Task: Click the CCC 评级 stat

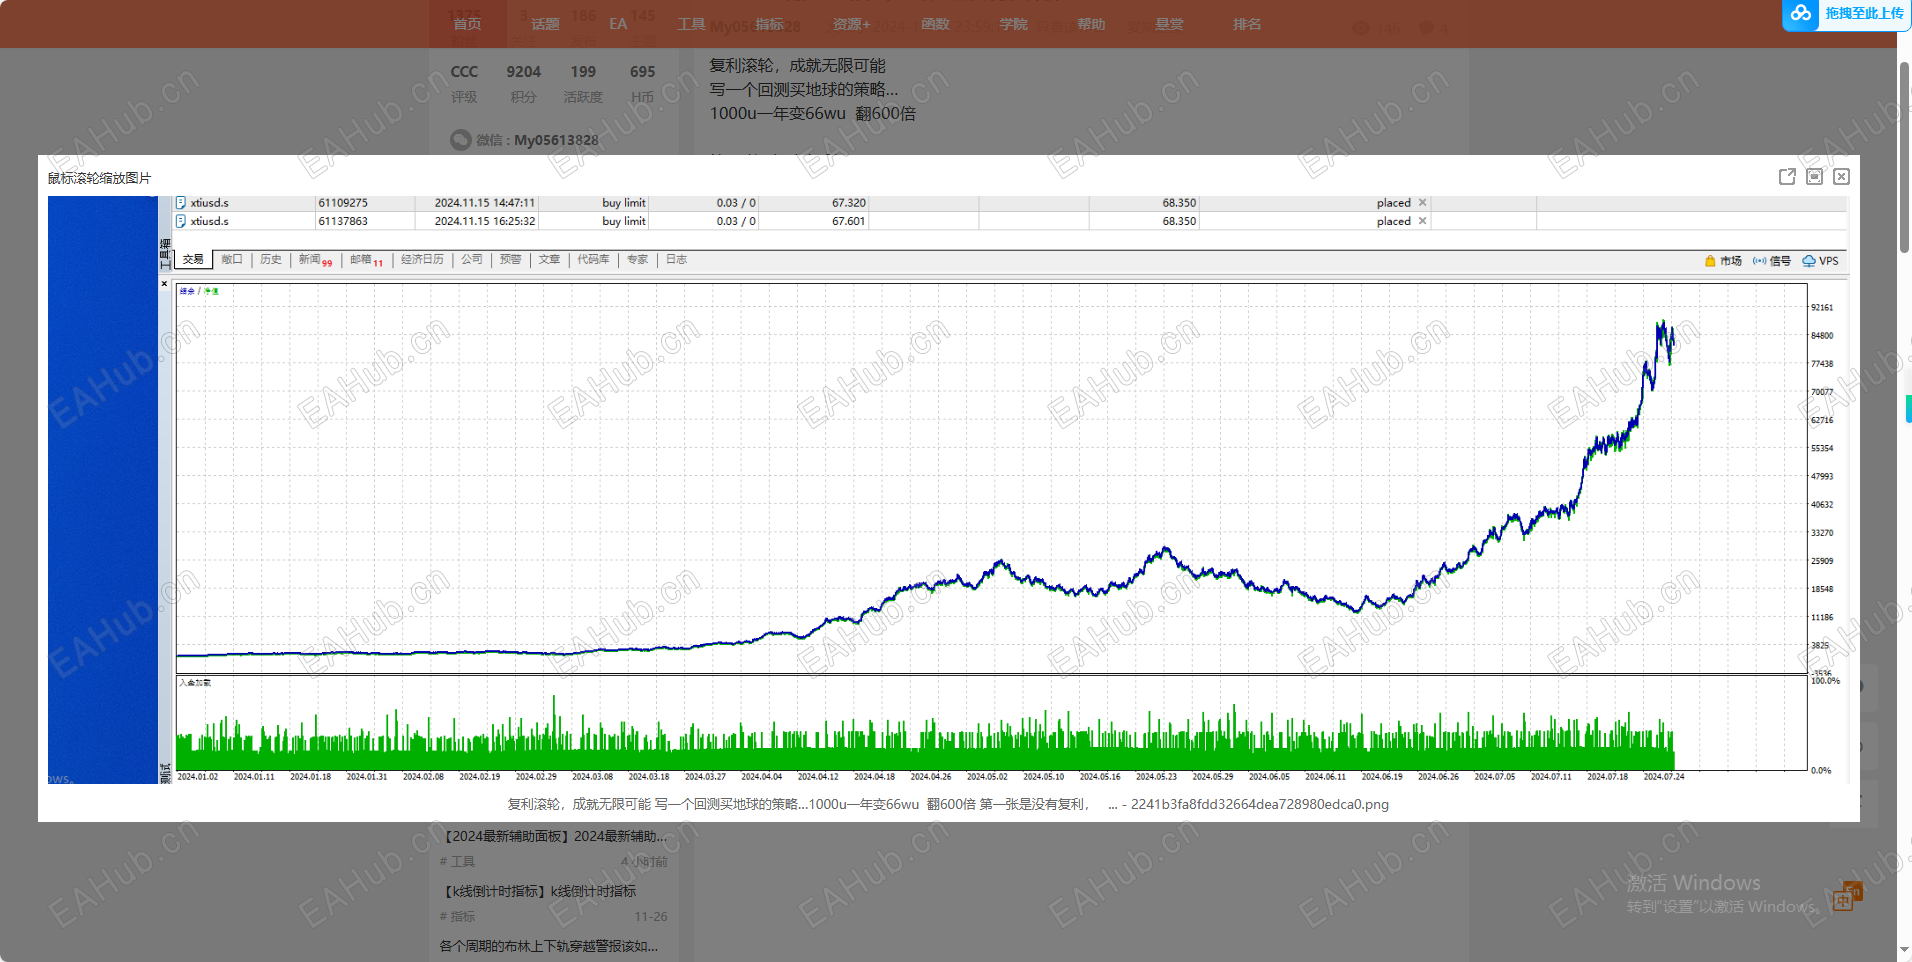Action: pyautogui.click(x=464, y=83)
